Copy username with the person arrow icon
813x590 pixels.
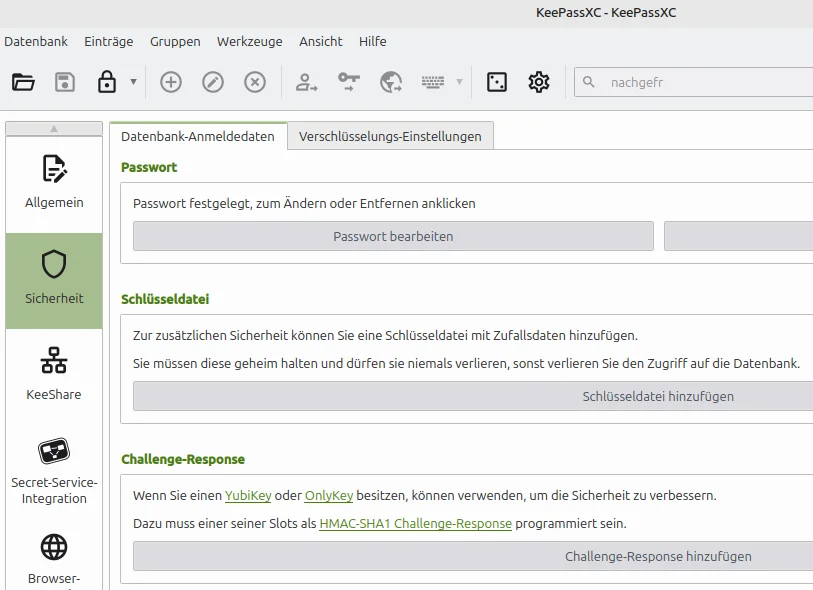tap(306, 82)
